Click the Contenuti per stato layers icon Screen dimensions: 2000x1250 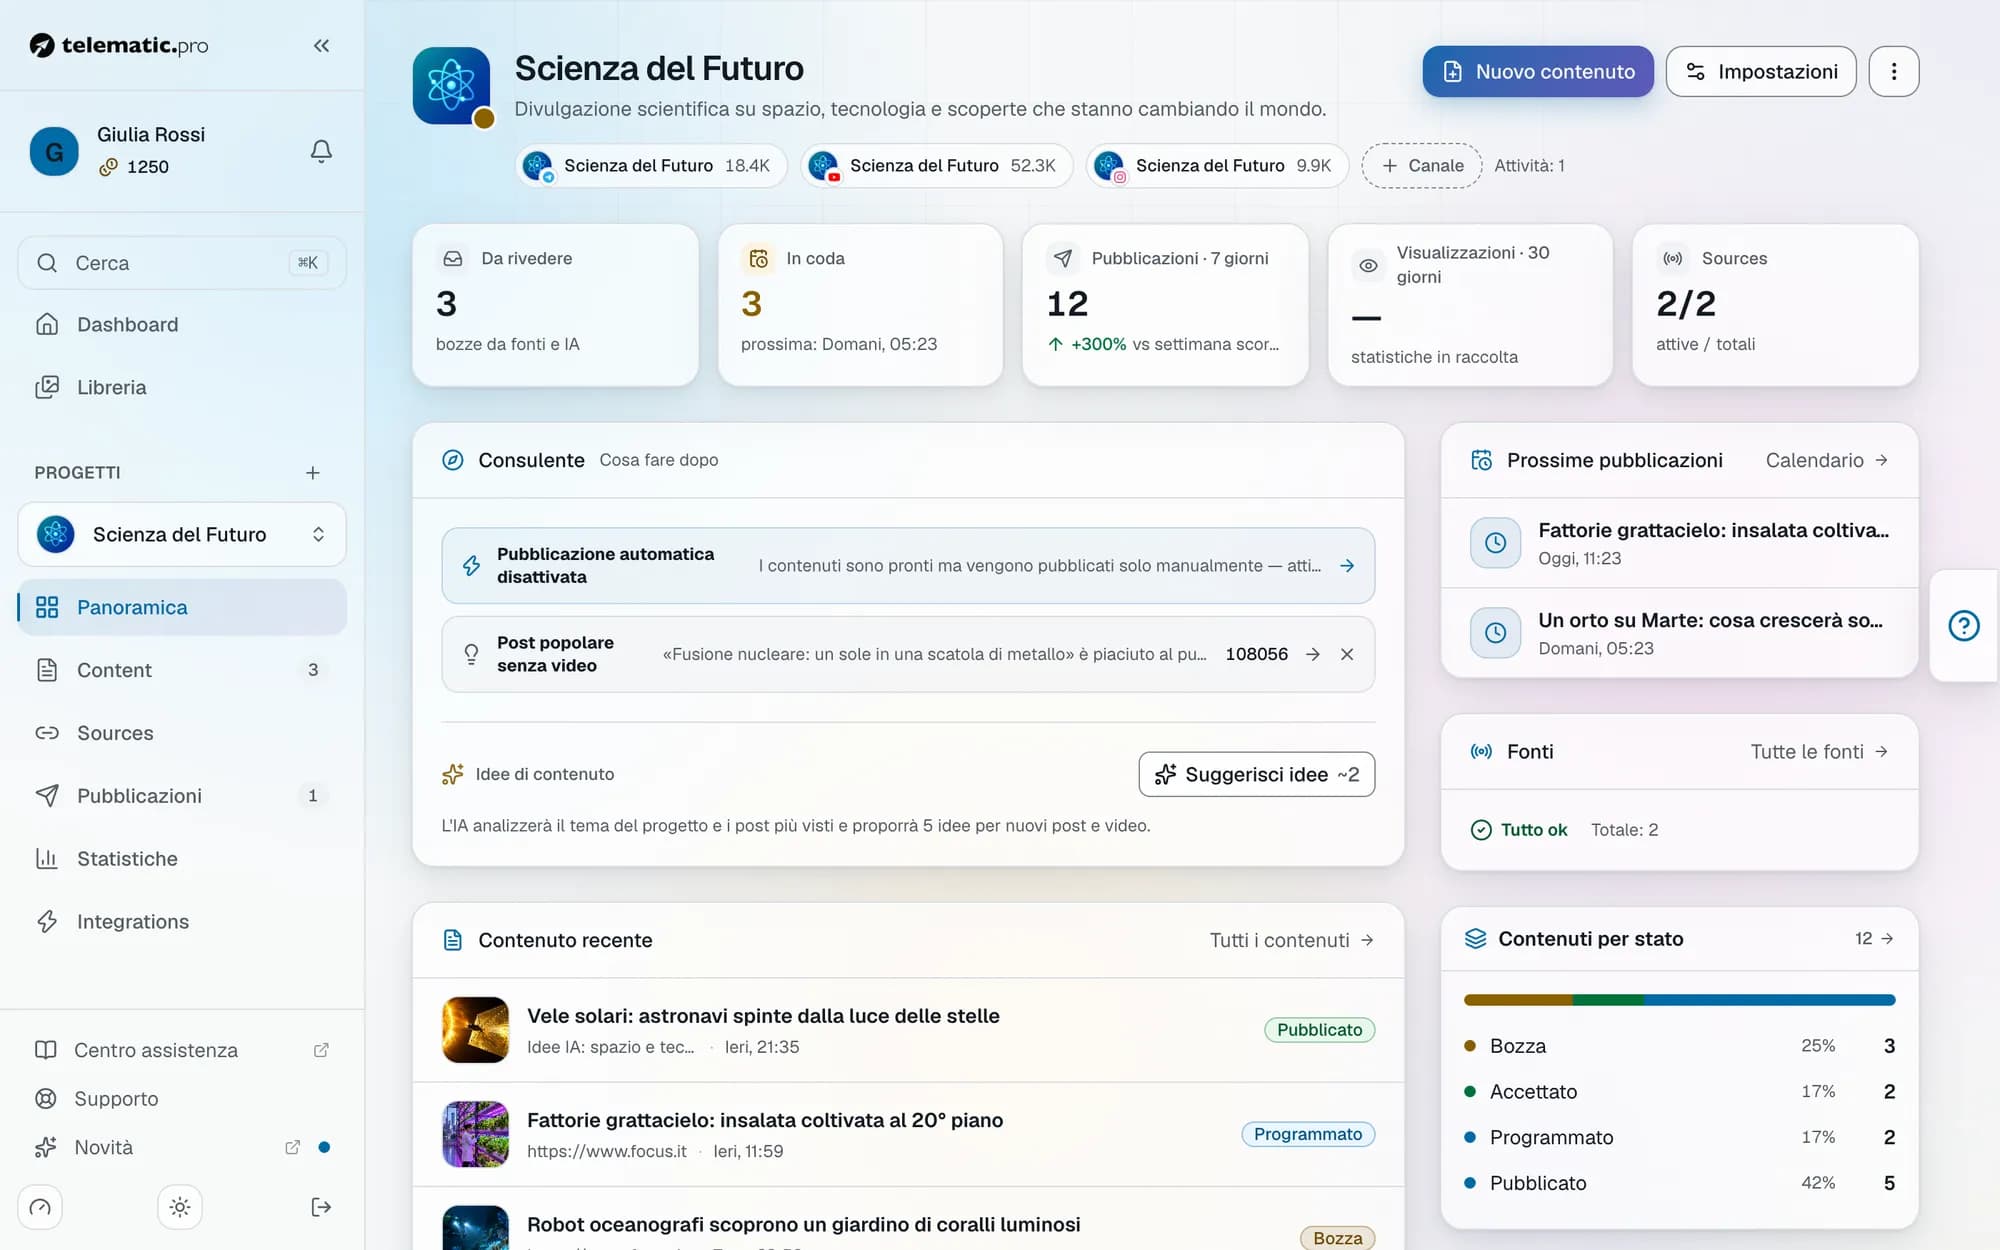point(1475,939)
